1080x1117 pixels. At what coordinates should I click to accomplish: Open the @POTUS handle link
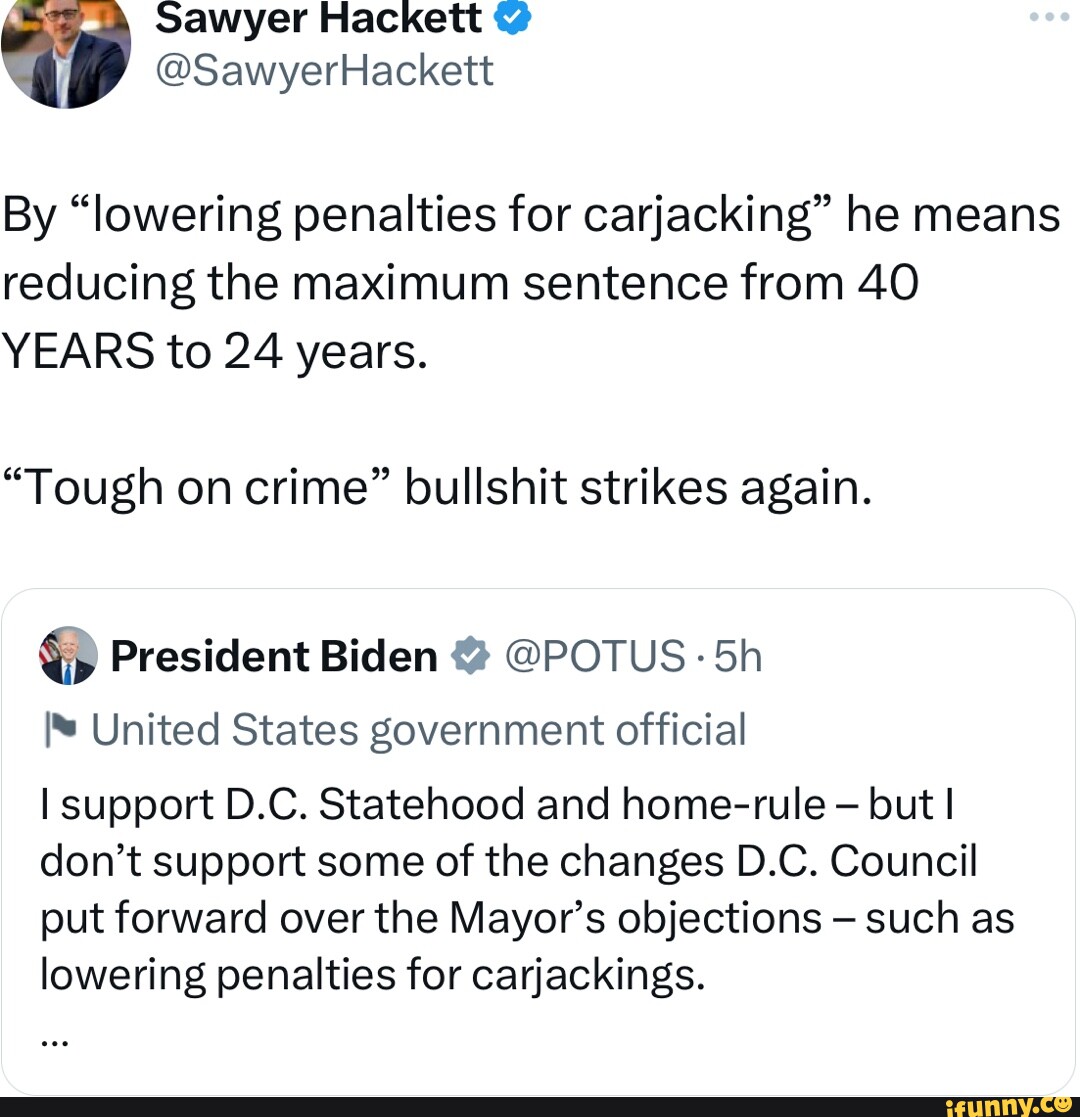[x=594, y=657]
